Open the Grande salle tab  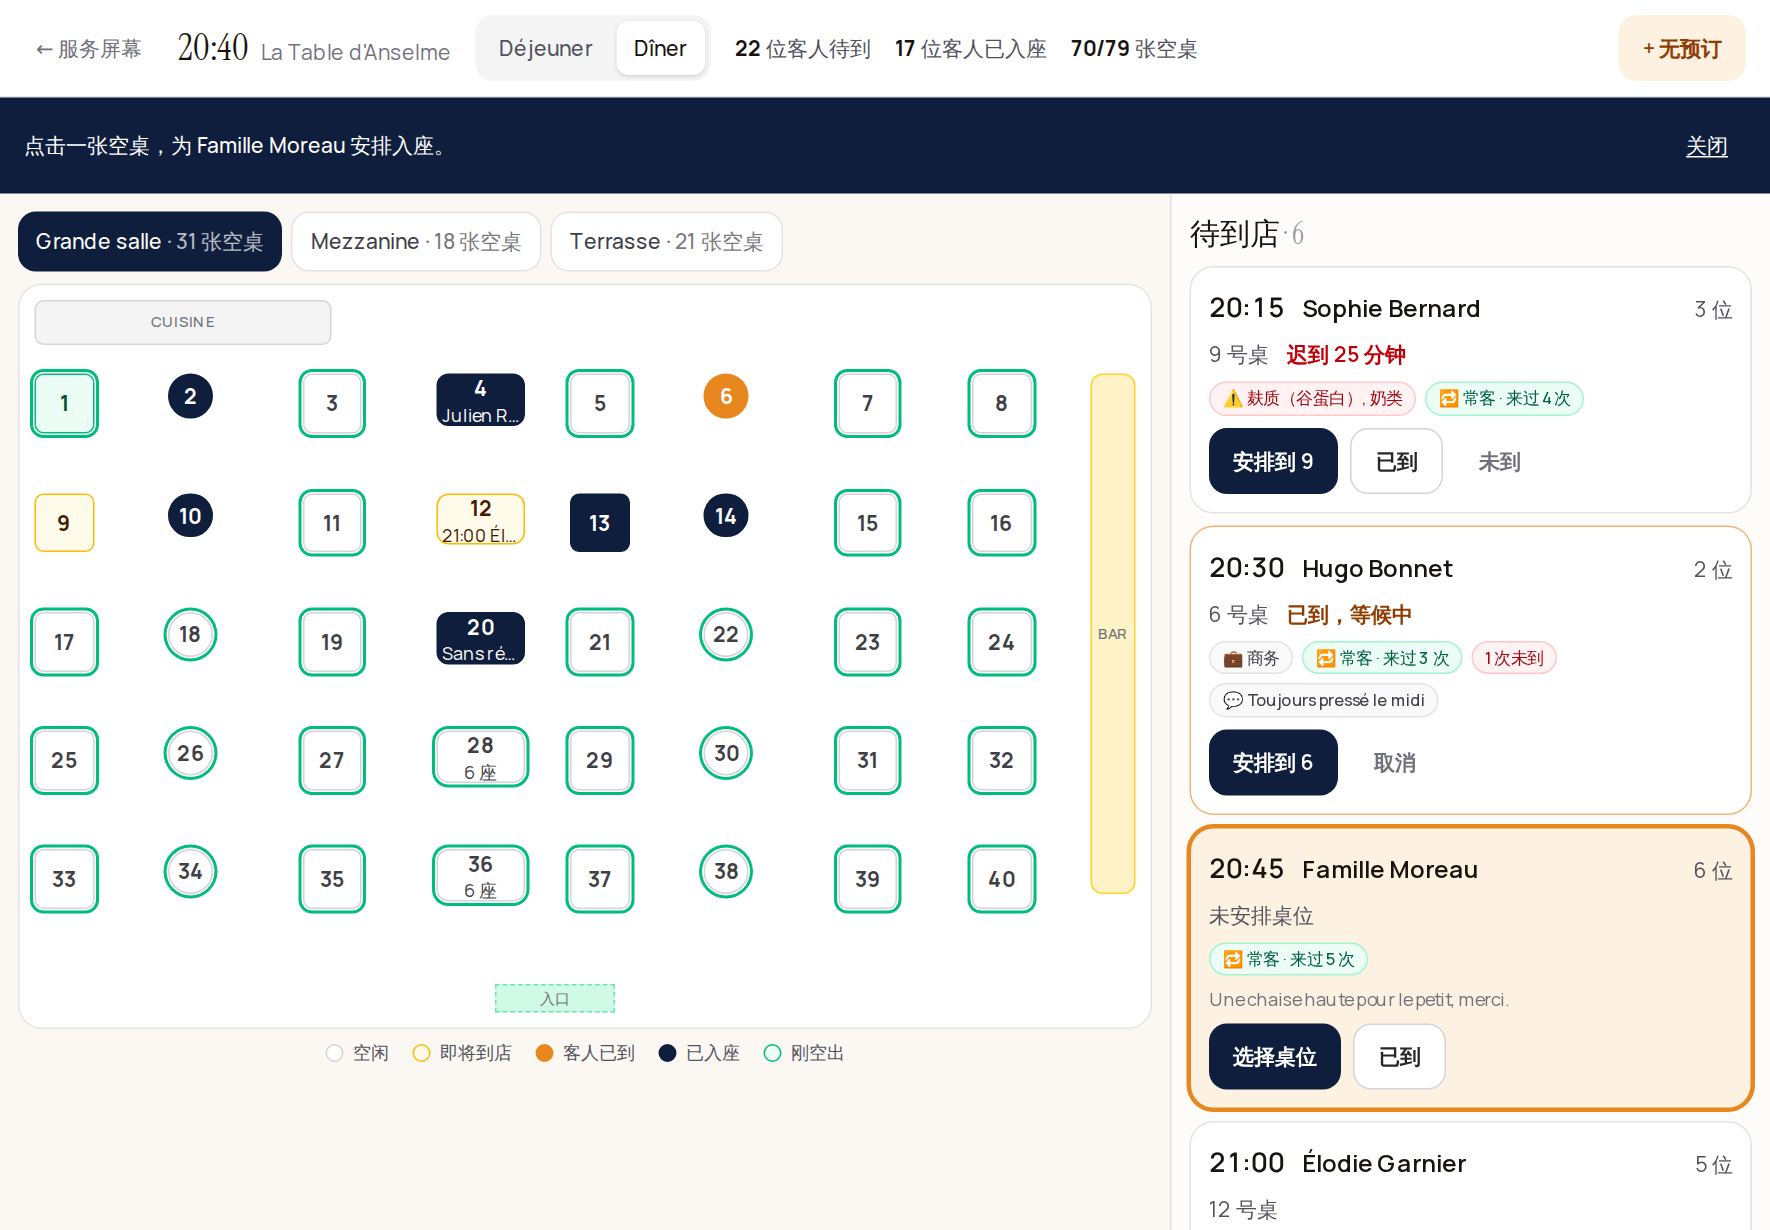[150, 241]
